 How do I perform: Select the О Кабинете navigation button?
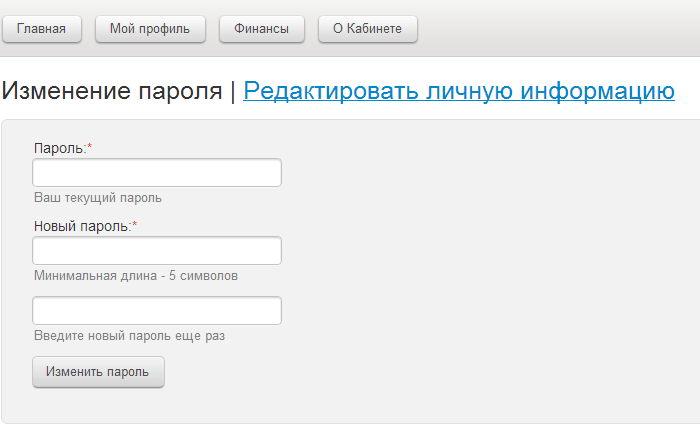tap(367, 29)
